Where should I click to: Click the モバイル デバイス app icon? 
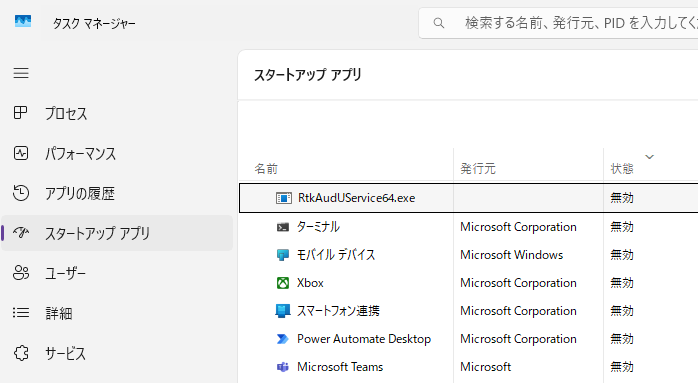tap(283, 255)
